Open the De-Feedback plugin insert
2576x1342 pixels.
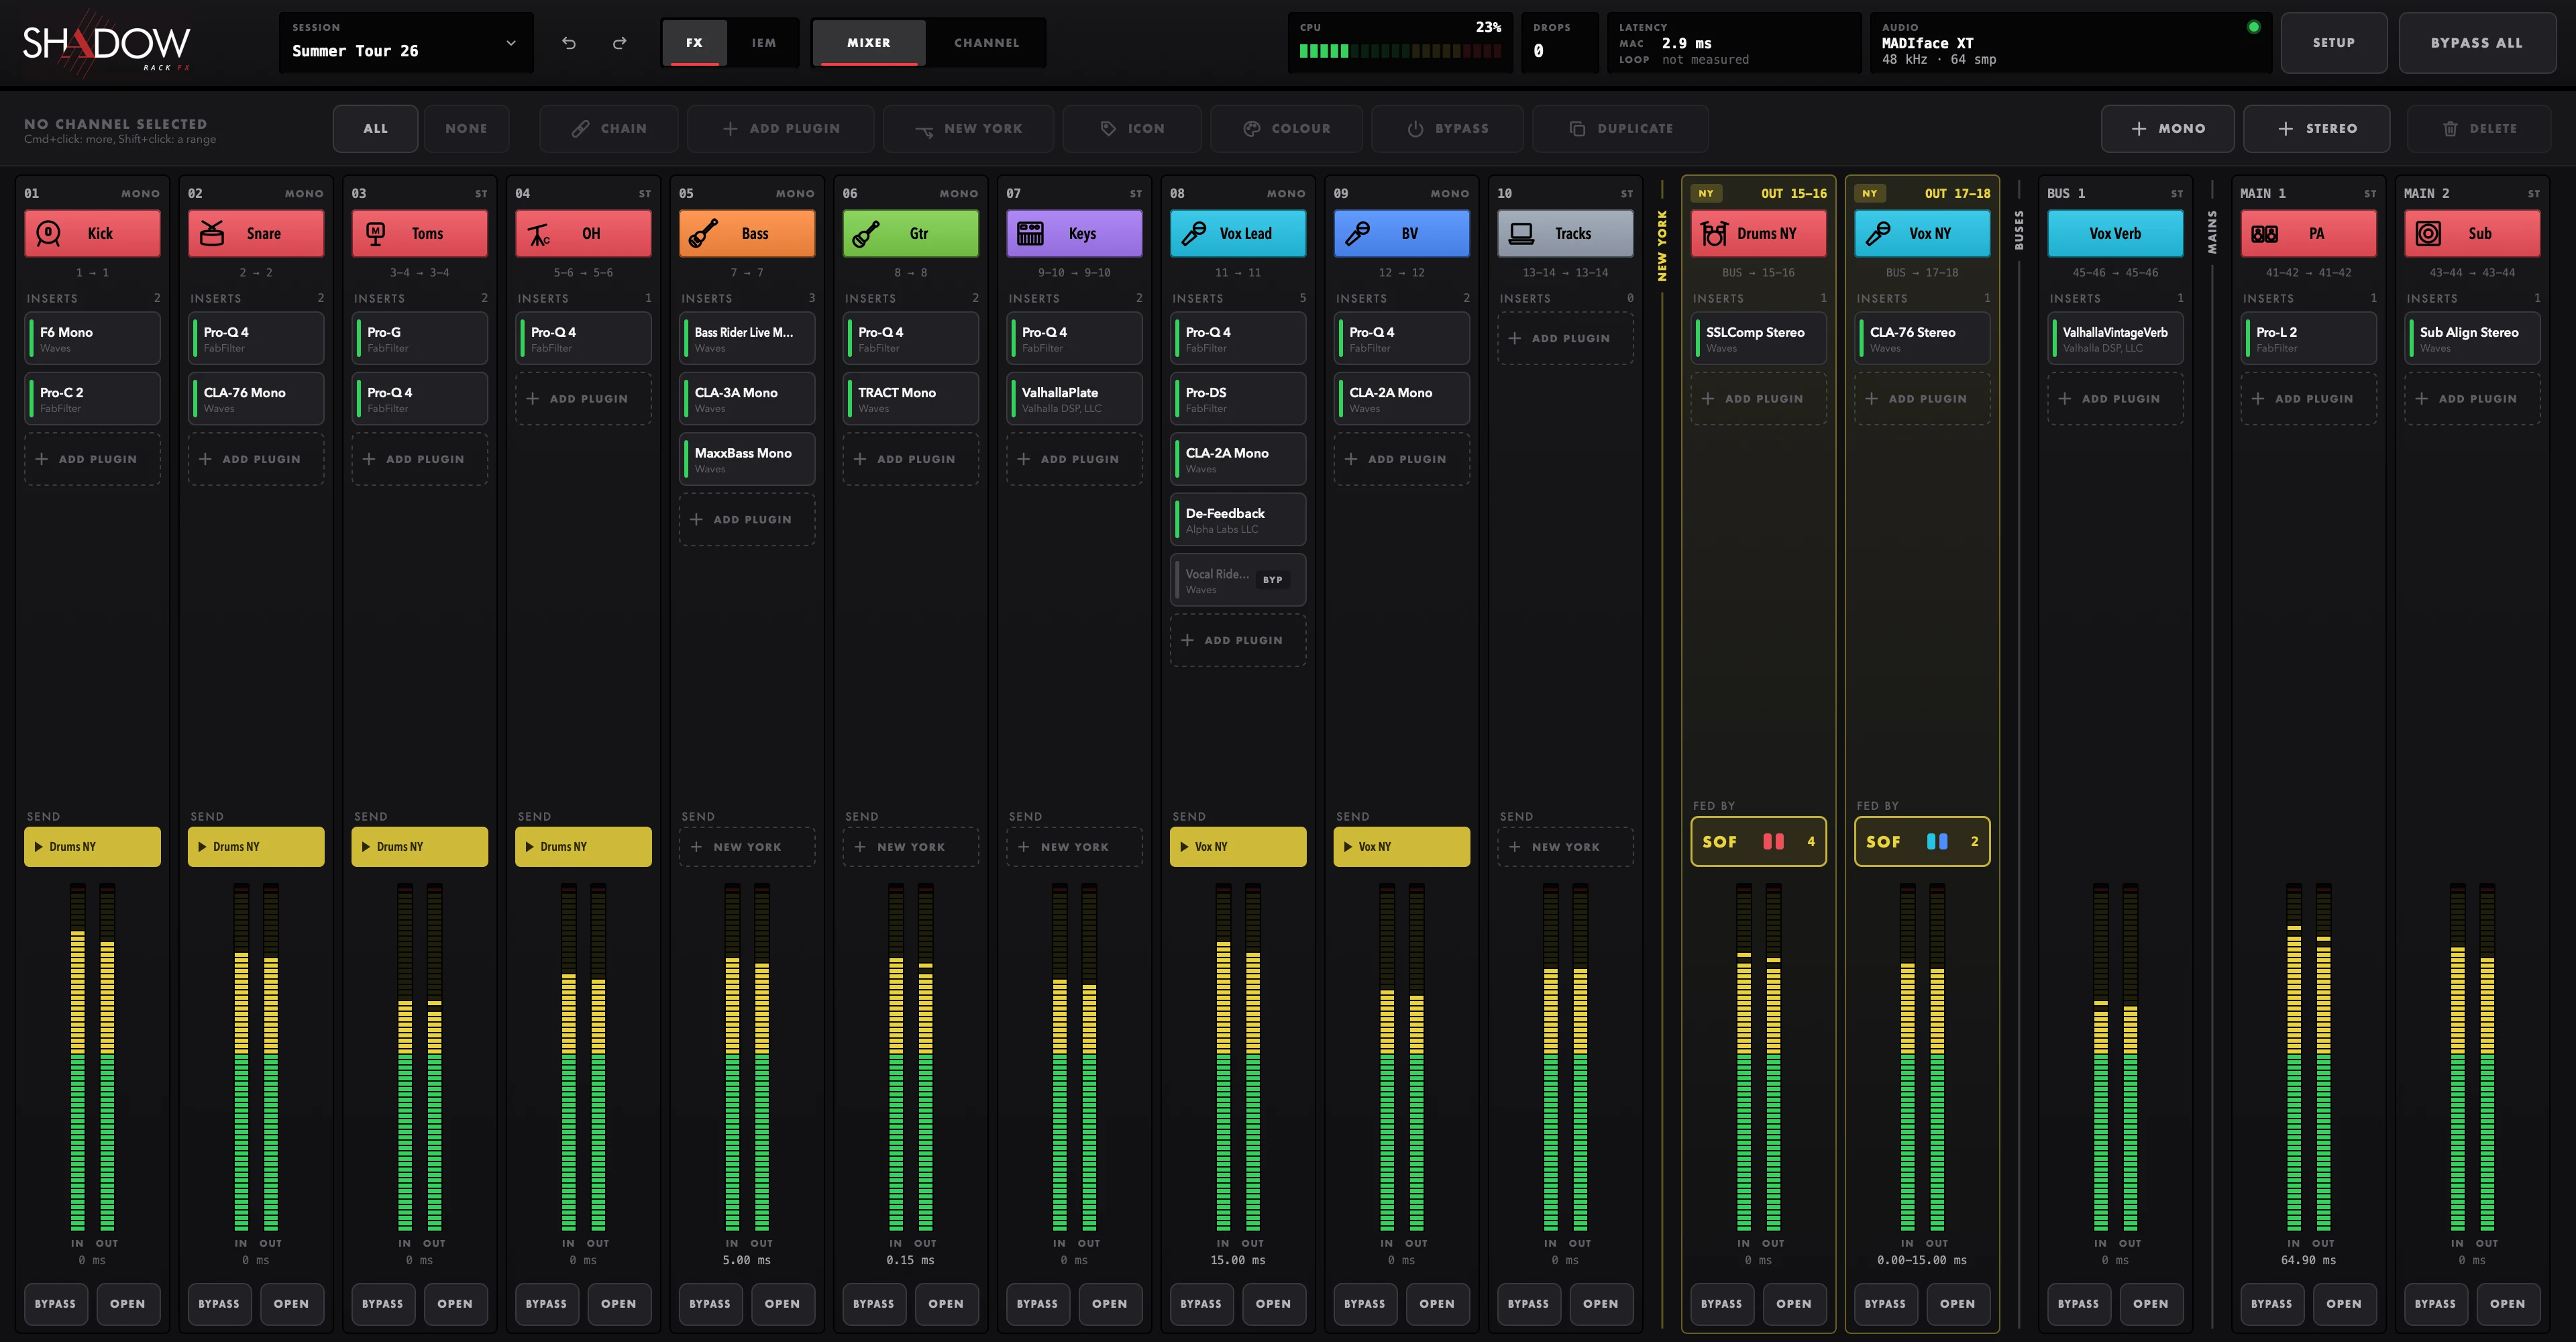click(x=1238, y=519)
